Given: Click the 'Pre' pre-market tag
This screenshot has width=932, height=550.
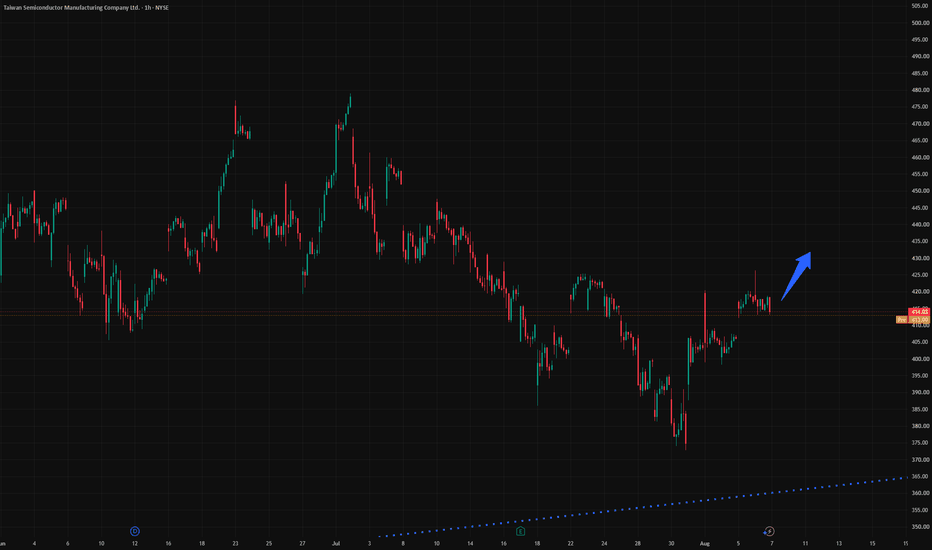Looking at the screenshot, I should (x=902, y=319).
